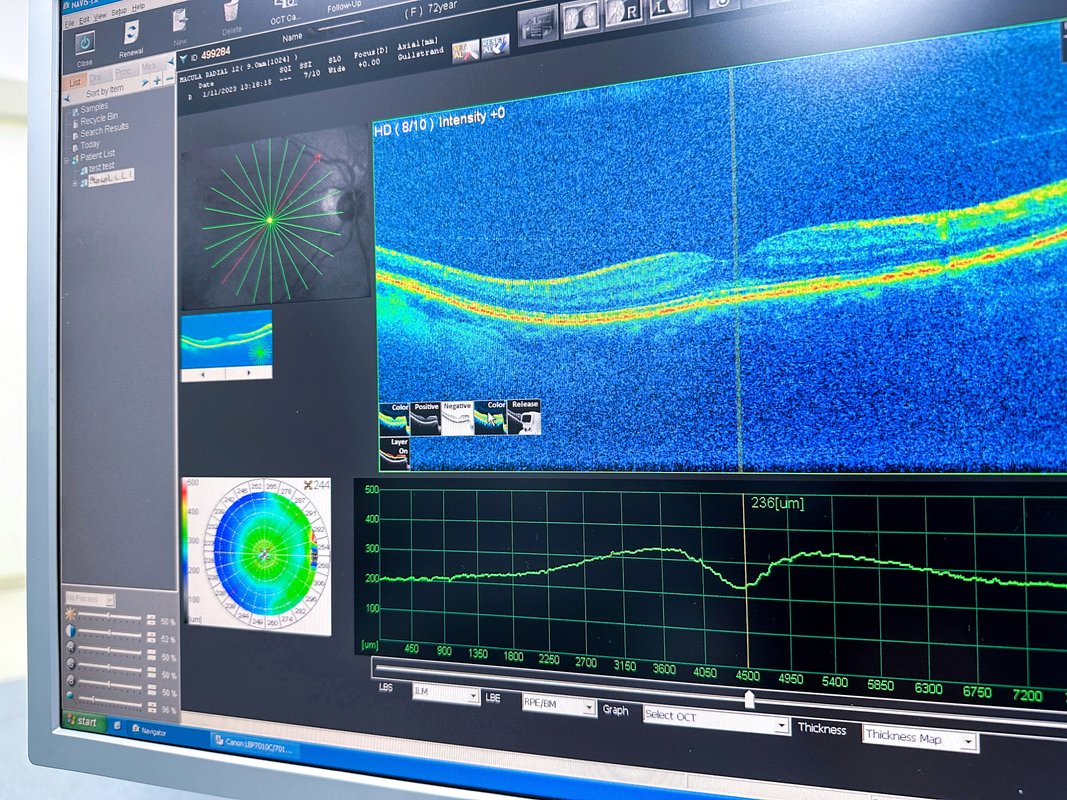Click the plus icon beside list tabs
The image size is (1067, 800).
157,80
